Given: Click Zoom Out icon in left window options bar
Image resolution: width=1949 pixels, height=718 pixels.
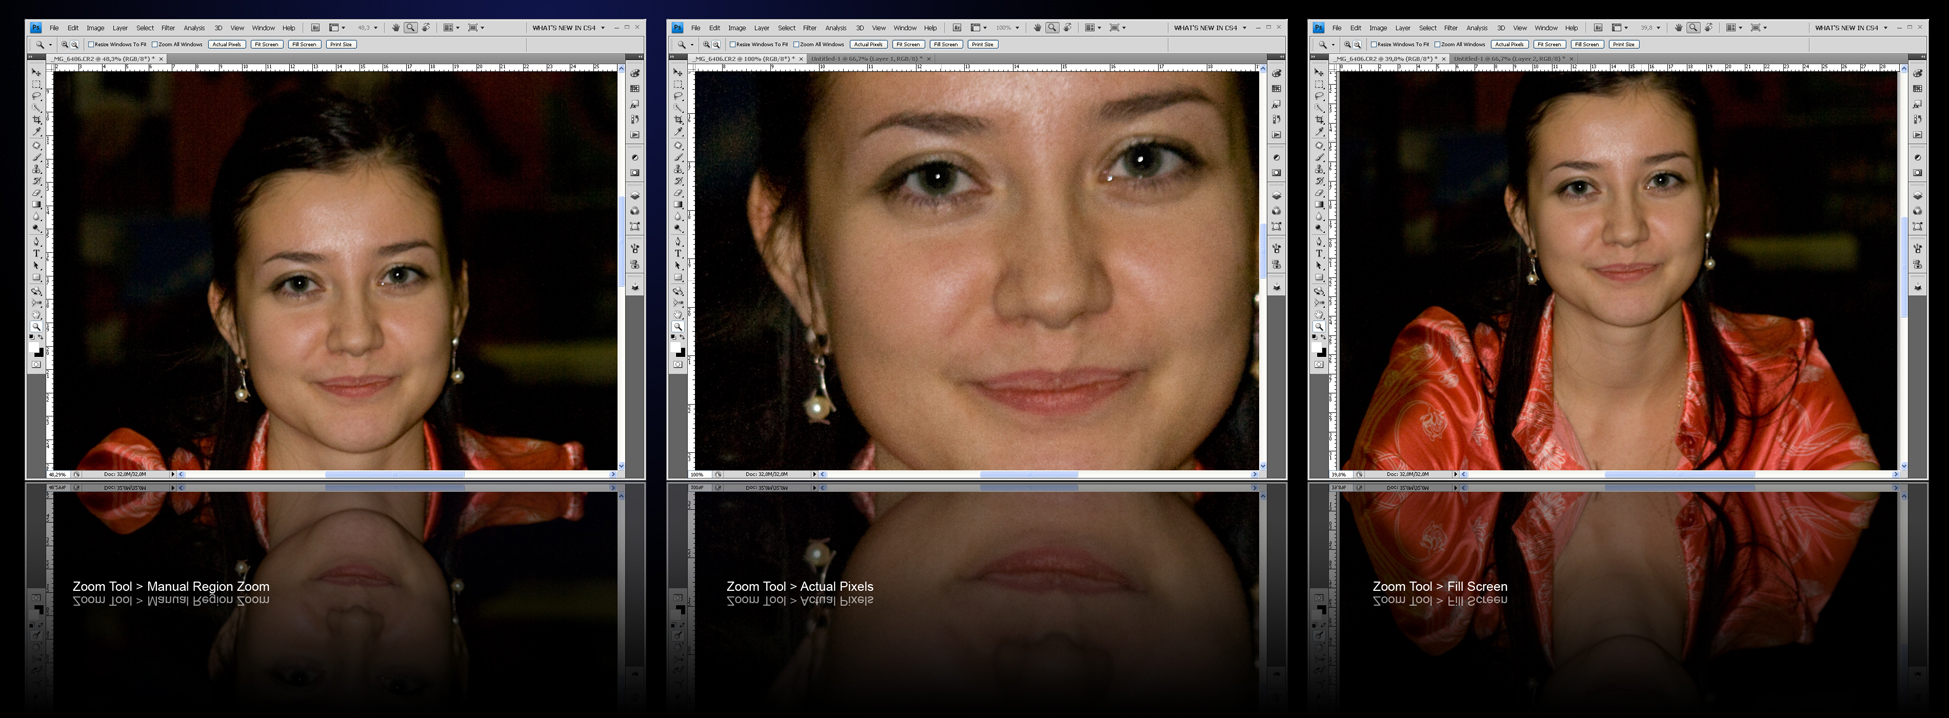Looking at the screenshot, I should click(x=75, y=44).
